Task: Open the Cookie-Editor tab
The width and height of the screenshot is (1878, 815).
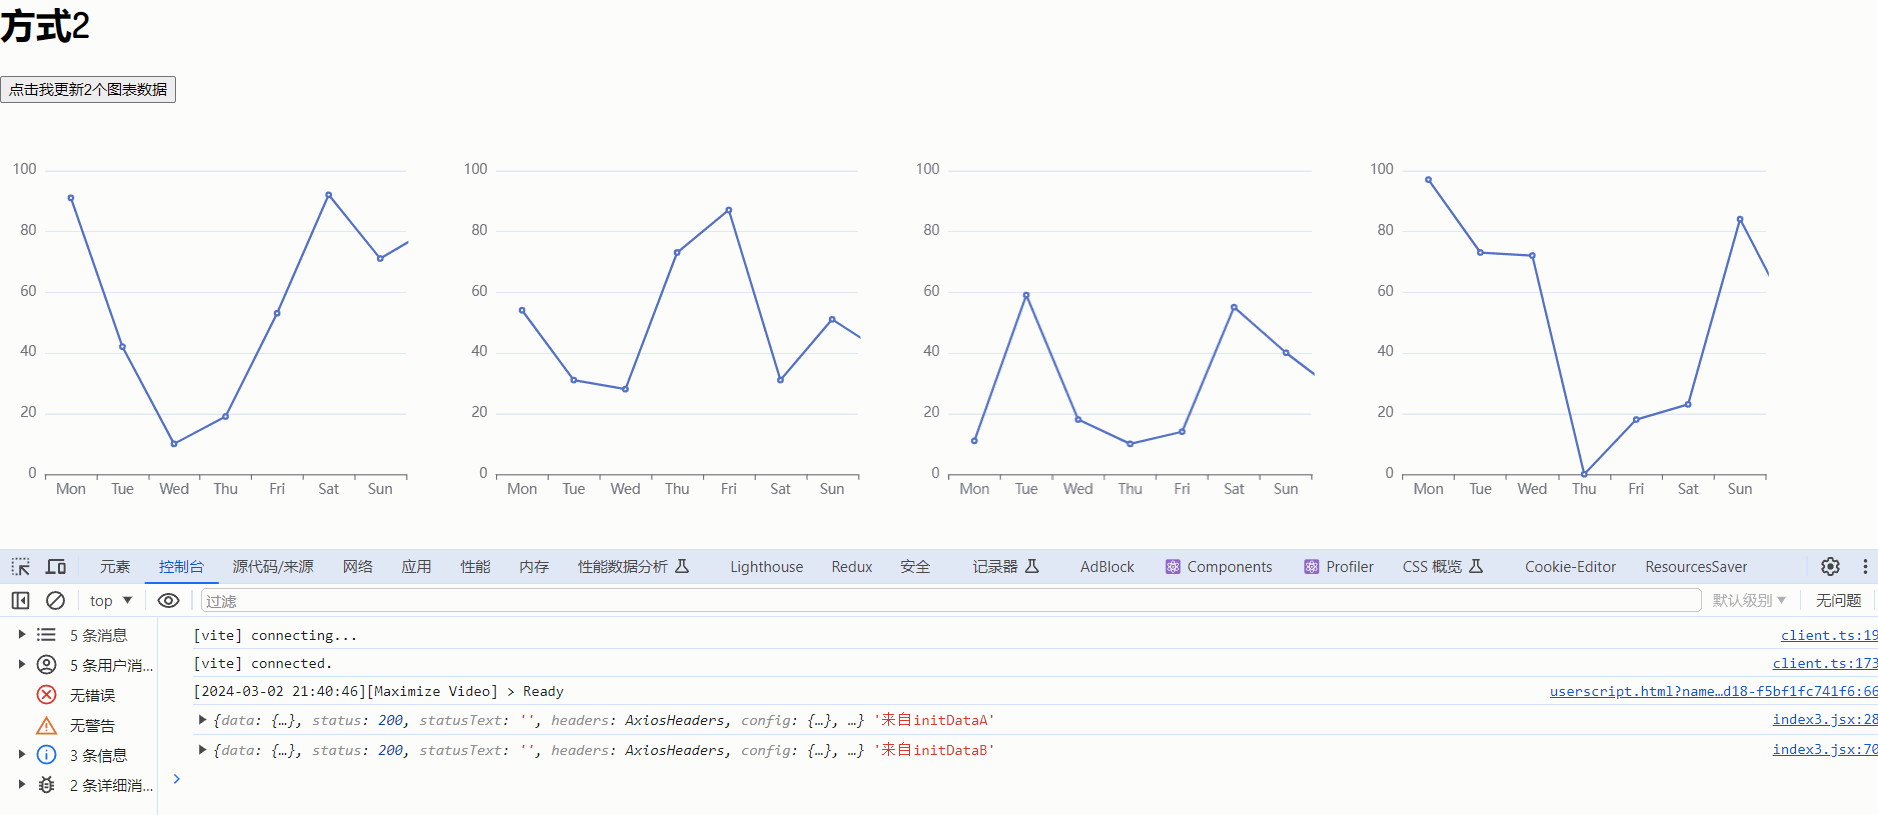Action: pyautogui.click(x=1570, y=567)
